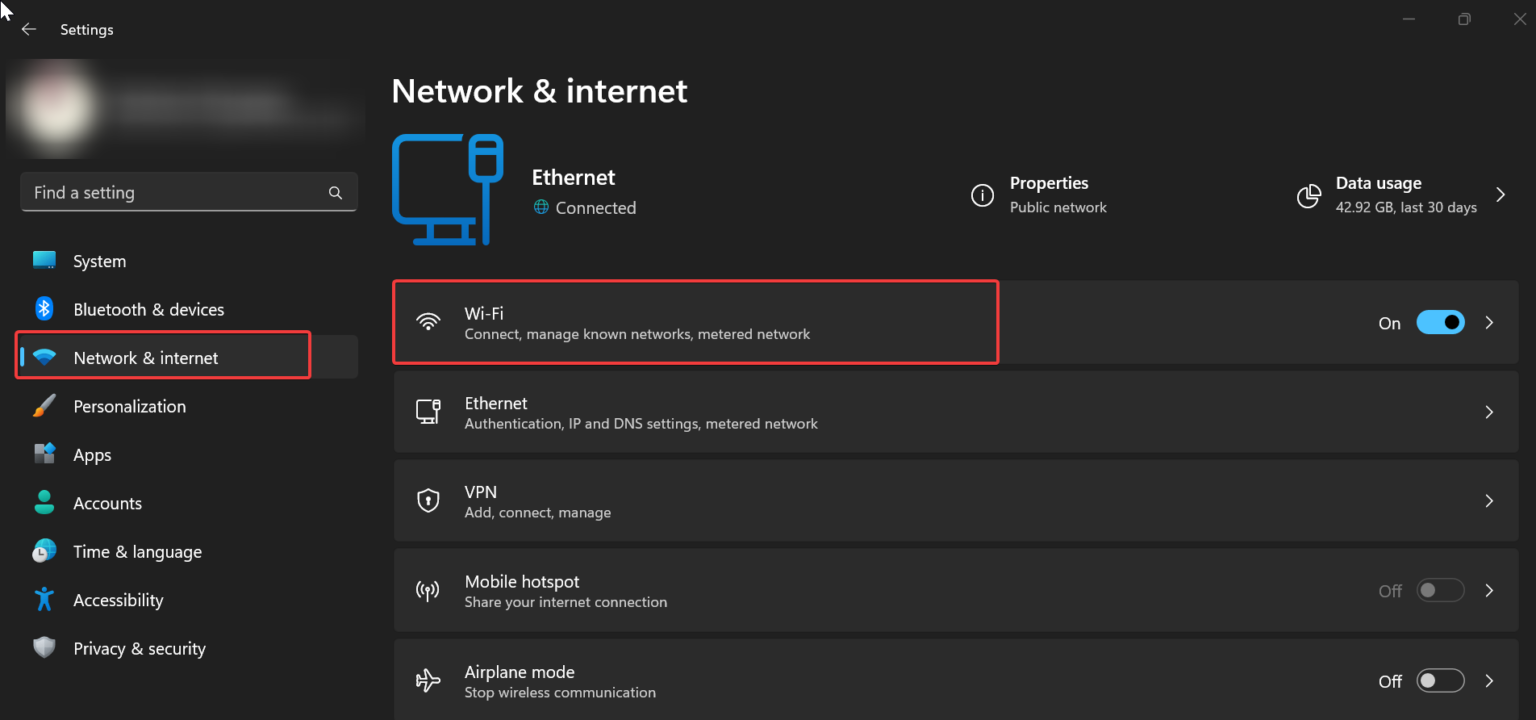Click the Personalization paintbrush icon

click(x=44, y=406)
